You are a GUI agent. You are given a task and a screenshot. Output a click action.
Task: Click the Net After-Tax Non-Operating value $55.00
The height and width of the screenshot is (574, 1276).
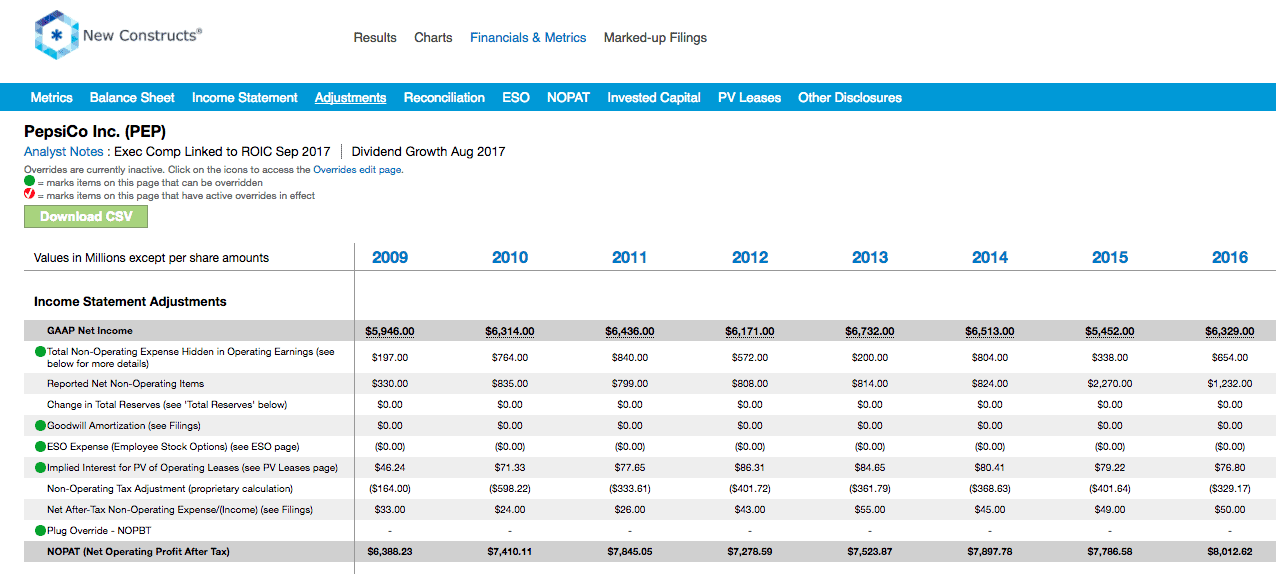point(870,510)
